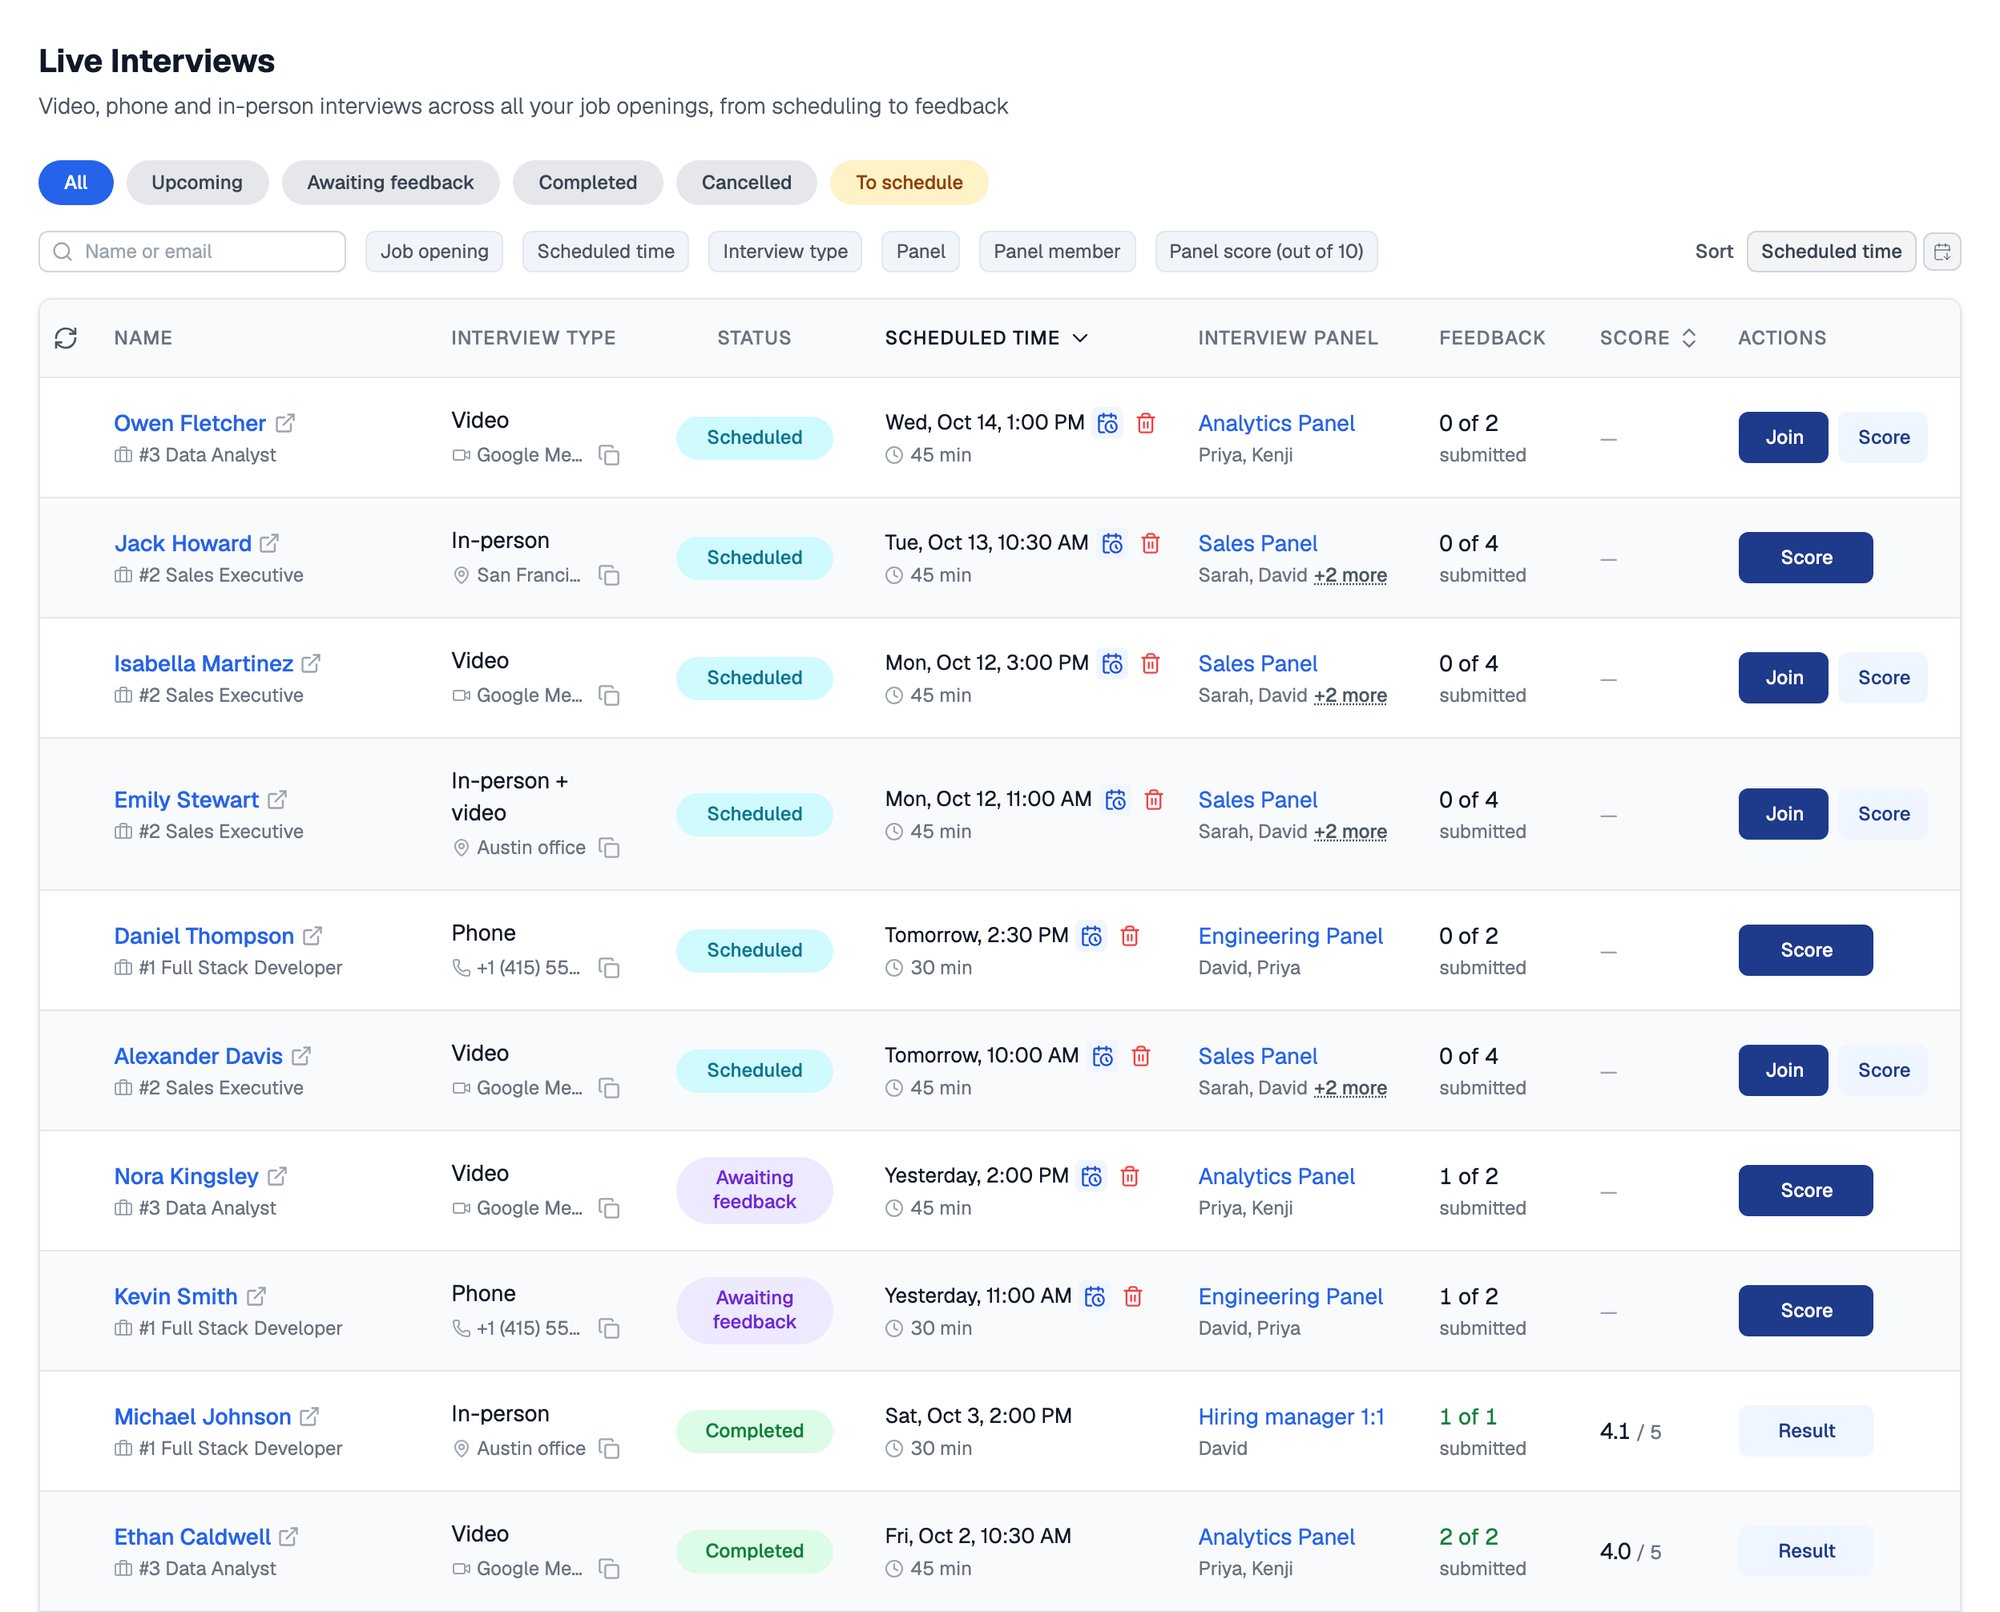Delete Alexander Davis's interview

1140,1055
